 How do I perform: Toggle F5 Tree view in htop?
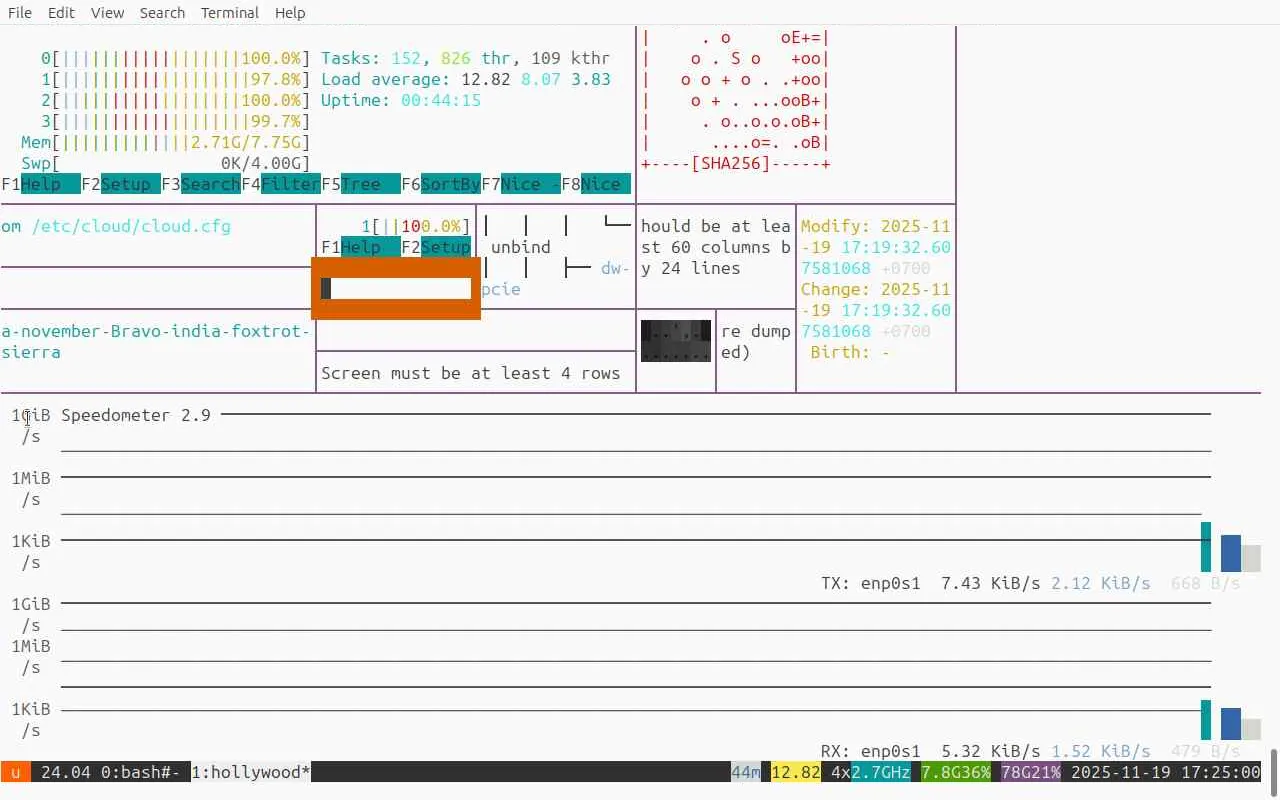coord(361,184)
